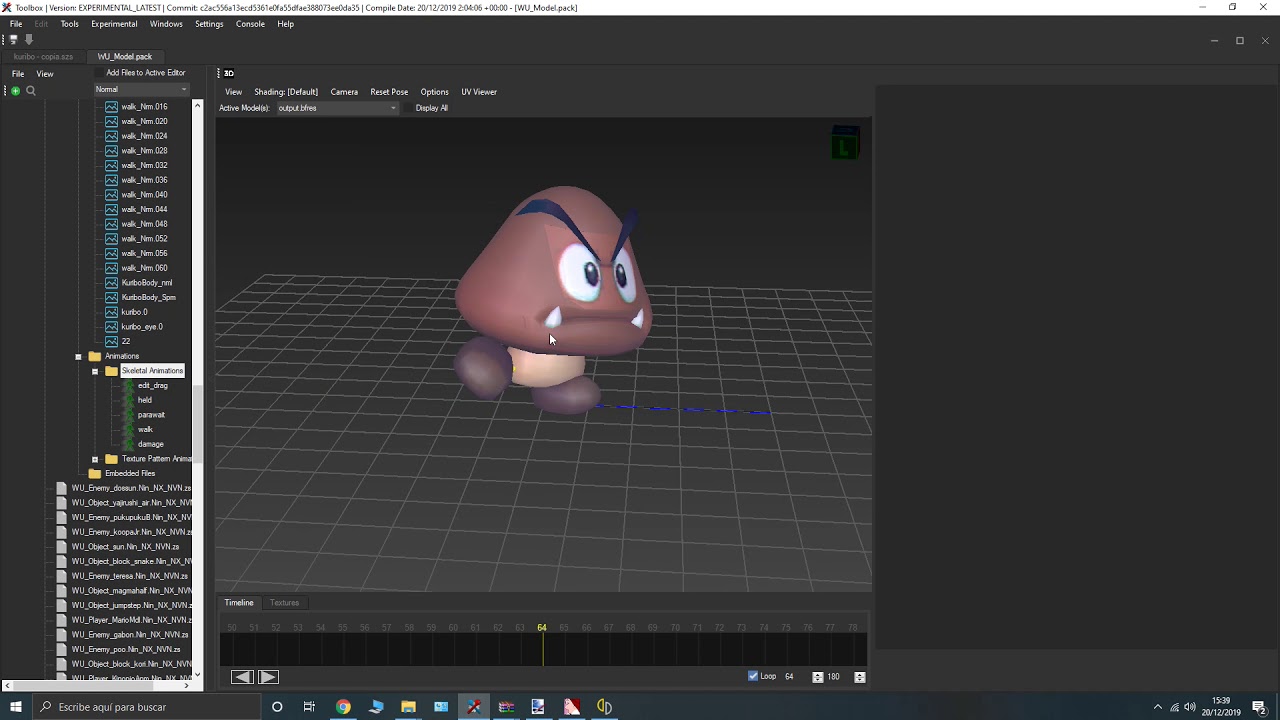Screen dimensions: 1280x720
Task: Click the play backward button
Action: click(242, 677)
